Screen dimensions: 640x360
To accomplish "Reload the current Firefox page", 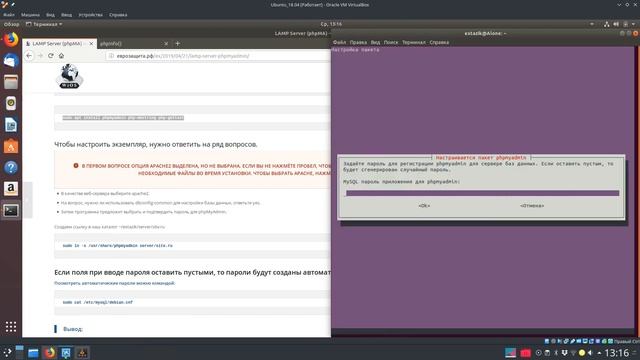I will tap(51, 56).
